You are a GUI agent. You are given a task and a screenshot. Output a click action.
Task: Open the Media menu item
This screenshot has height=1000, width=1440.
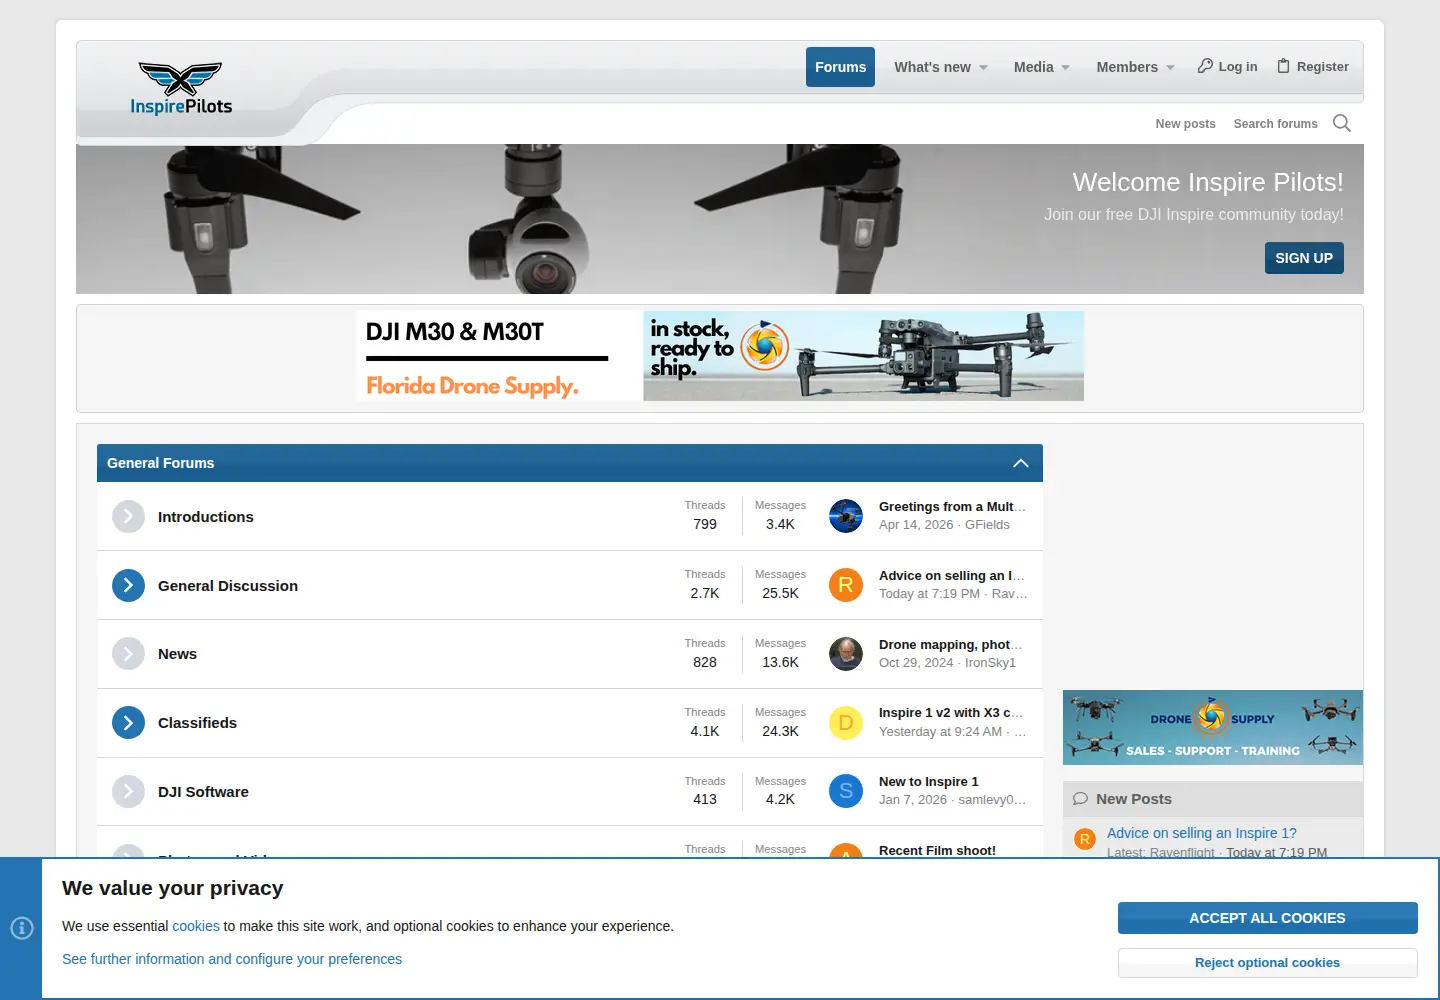1033,67
